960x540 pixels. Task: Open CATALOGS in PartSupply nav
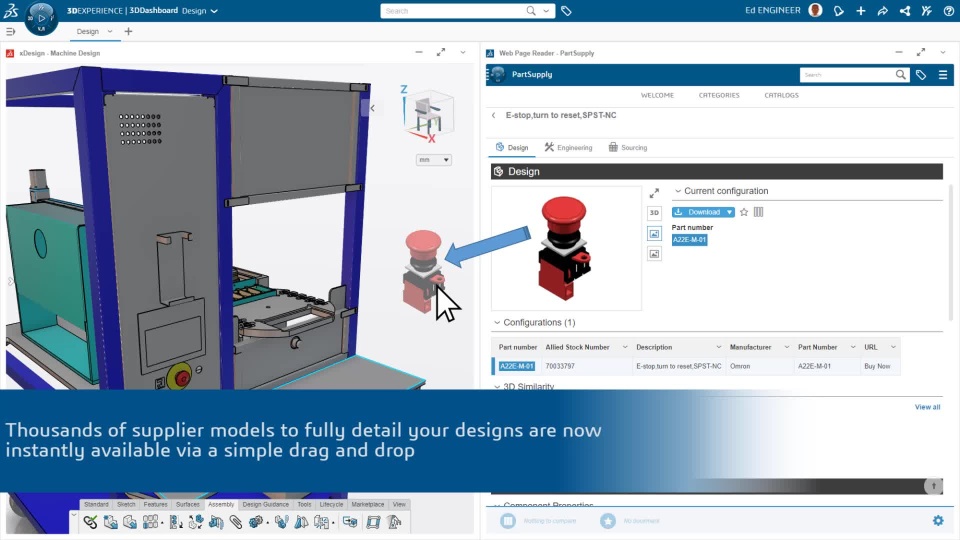(781, 96)
